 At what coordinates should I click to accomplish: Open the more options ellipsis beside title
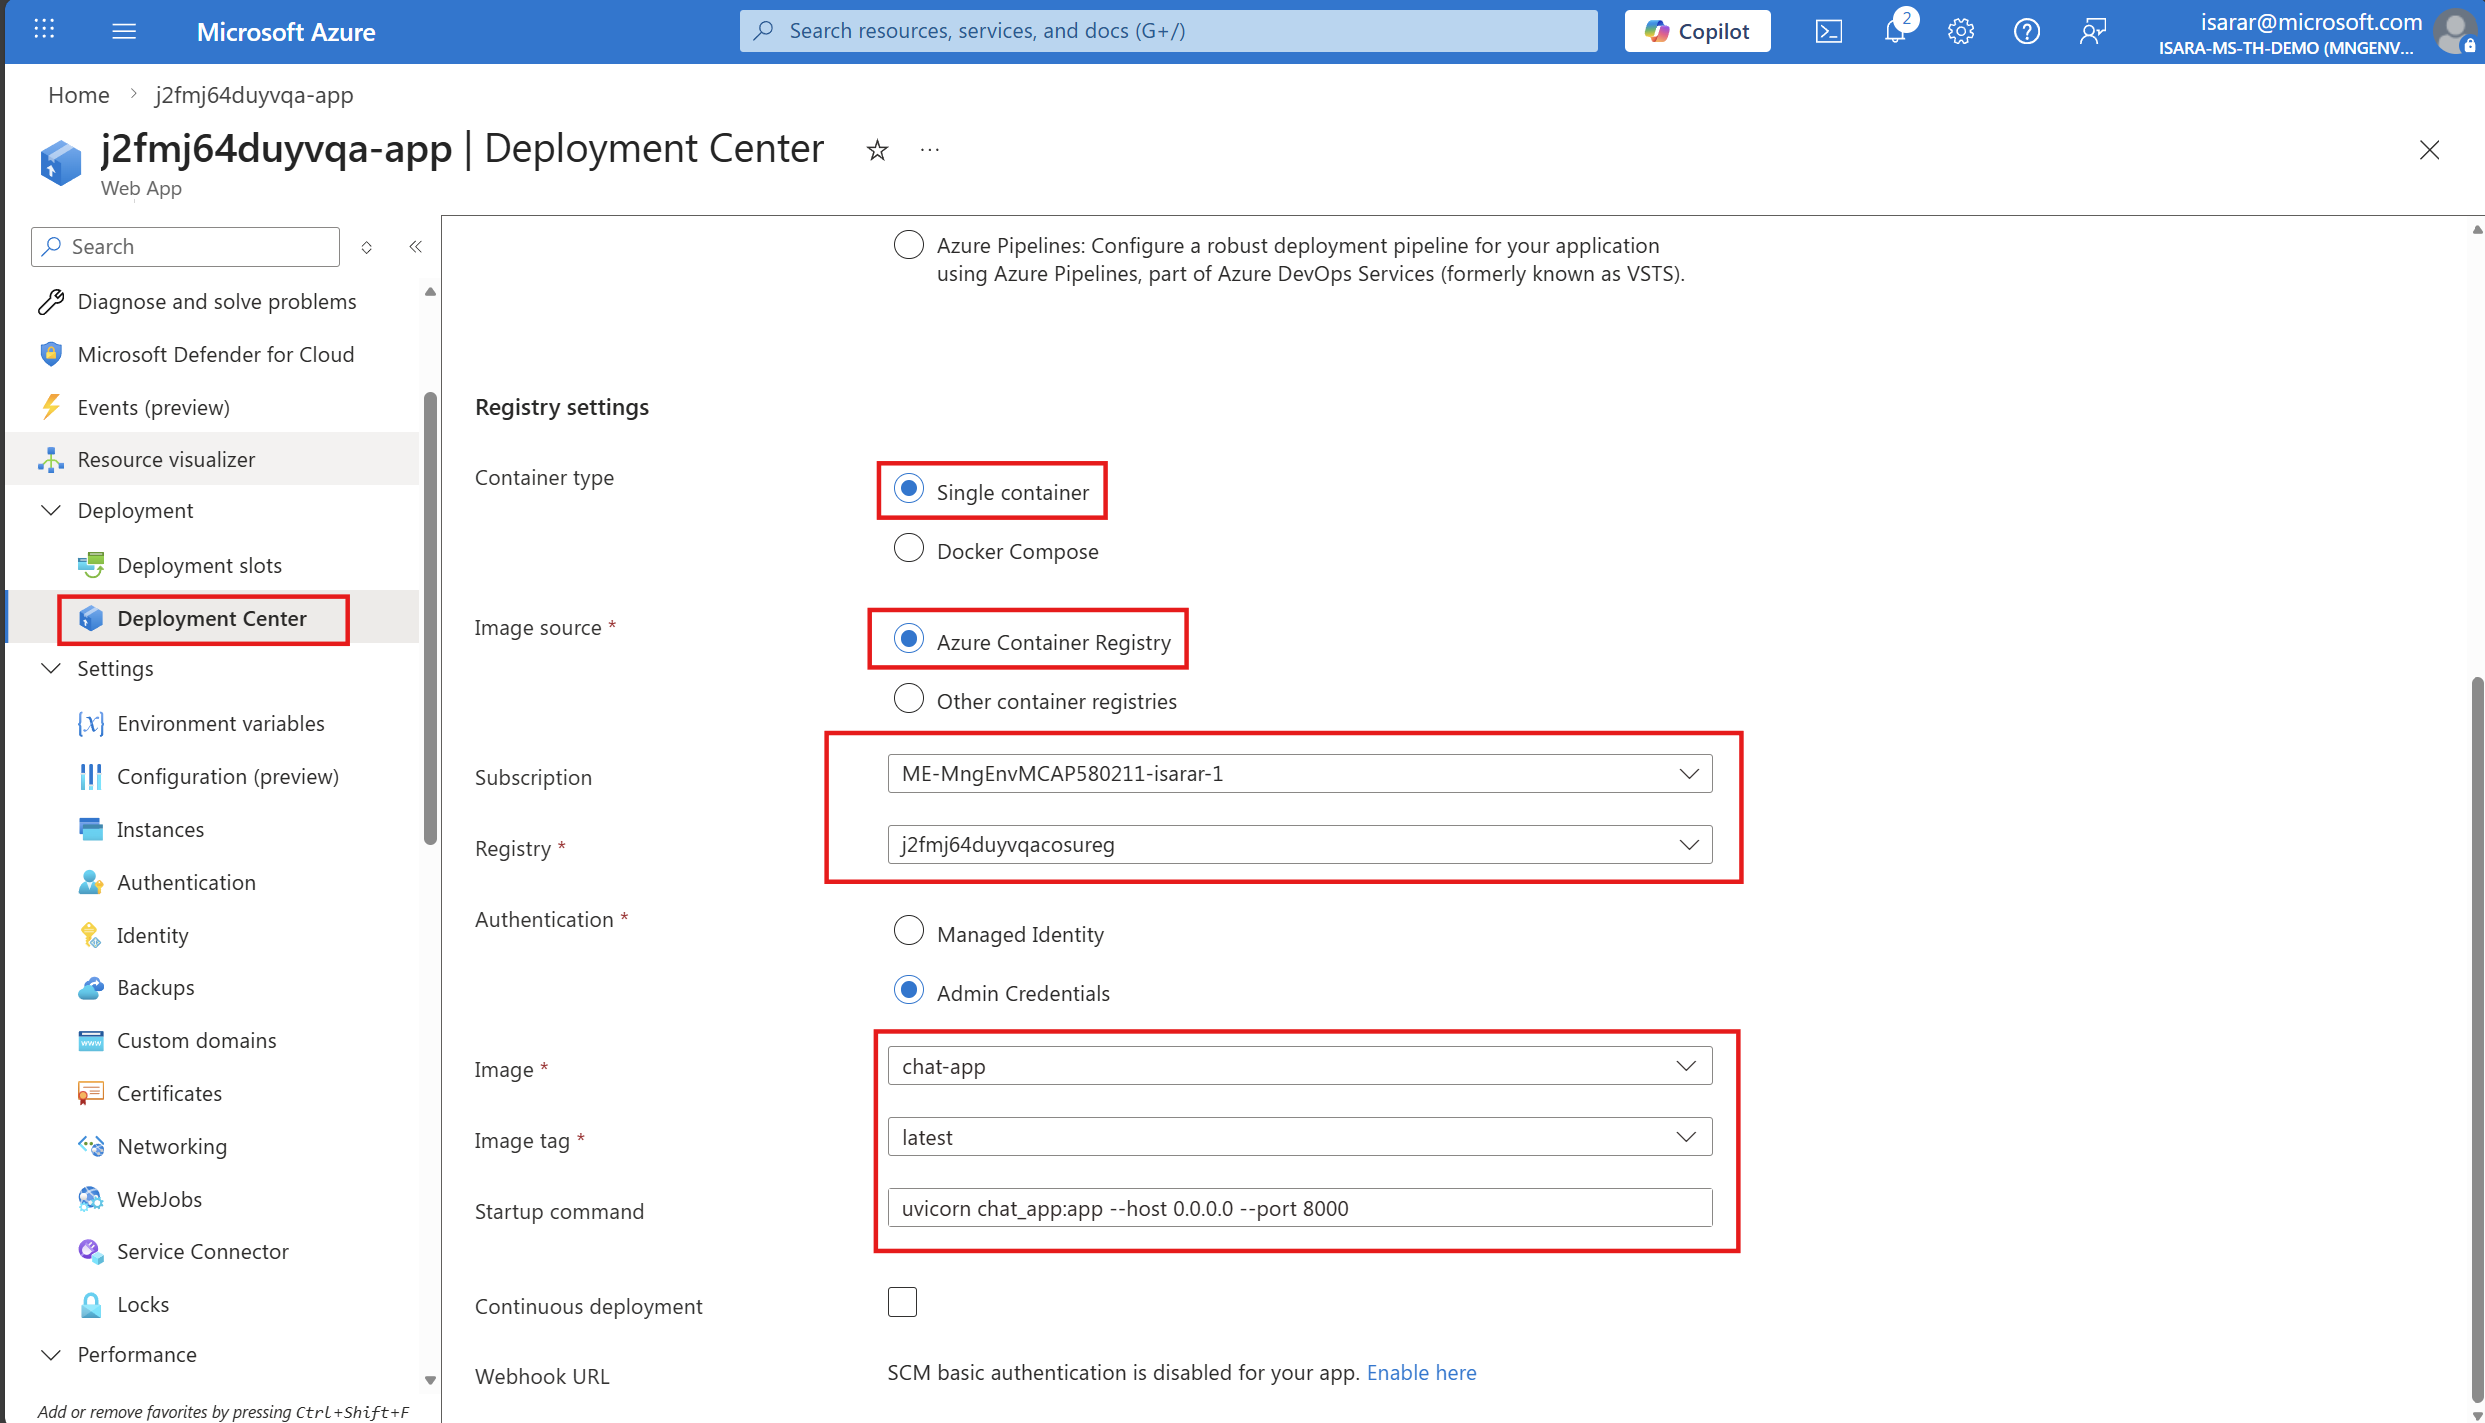(930, 150)
